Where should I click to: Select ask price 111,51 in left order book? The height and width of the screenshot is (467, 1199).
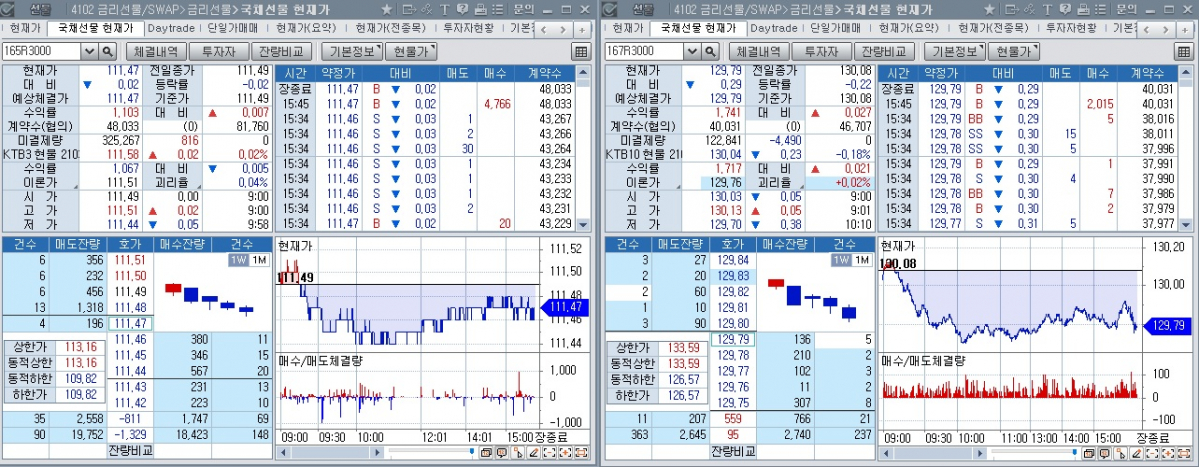coord(129,260)
